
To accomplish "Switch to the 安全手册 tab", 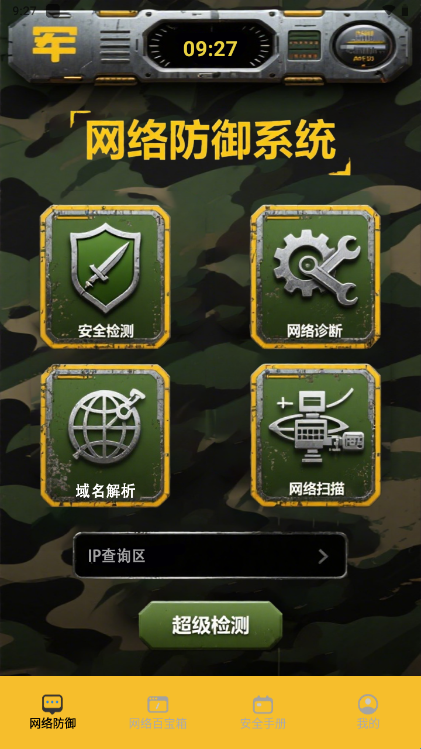I will (263, 712).
